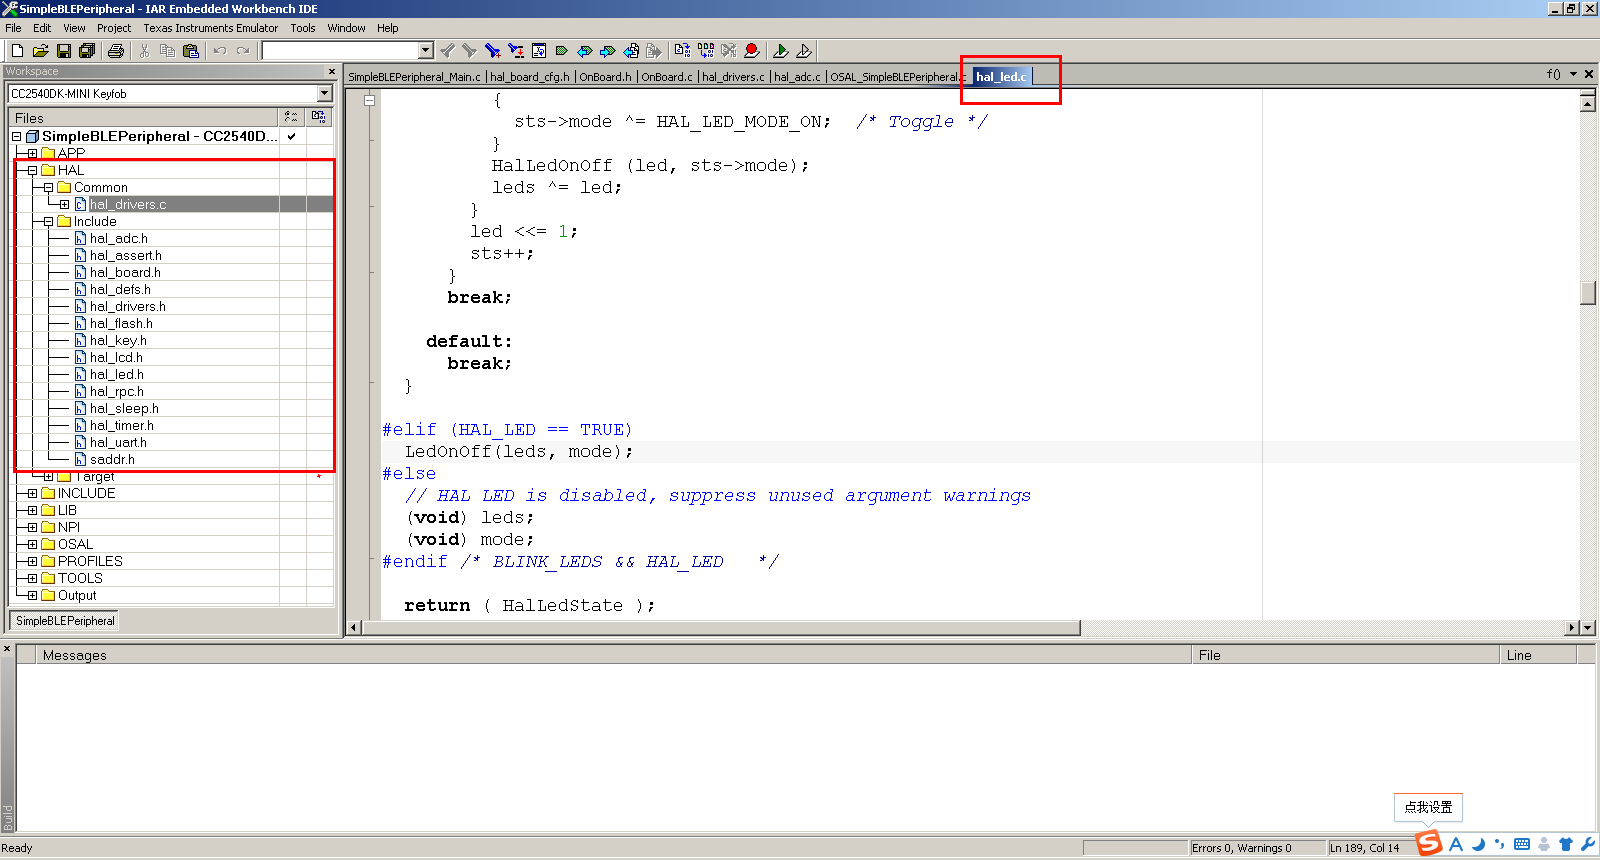This screenshot has height=860, width=1600.
Task: Toggle the Sogou soft keyboard icon
Action: tap(1522, 844)
